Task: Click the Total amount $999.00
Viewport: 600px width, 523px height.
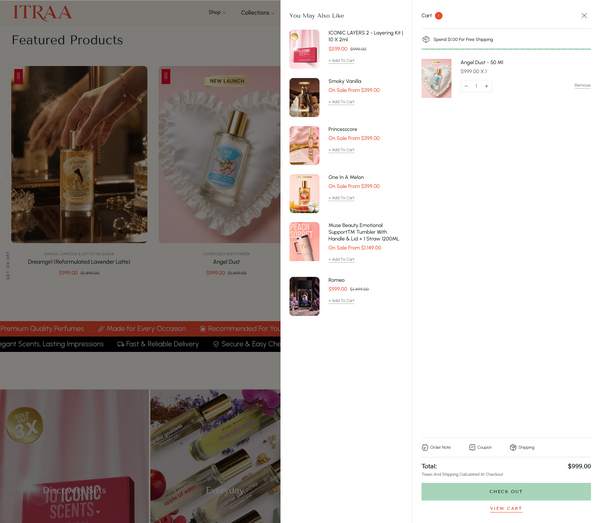Action: pyautogui.click(x=579, y=466)
